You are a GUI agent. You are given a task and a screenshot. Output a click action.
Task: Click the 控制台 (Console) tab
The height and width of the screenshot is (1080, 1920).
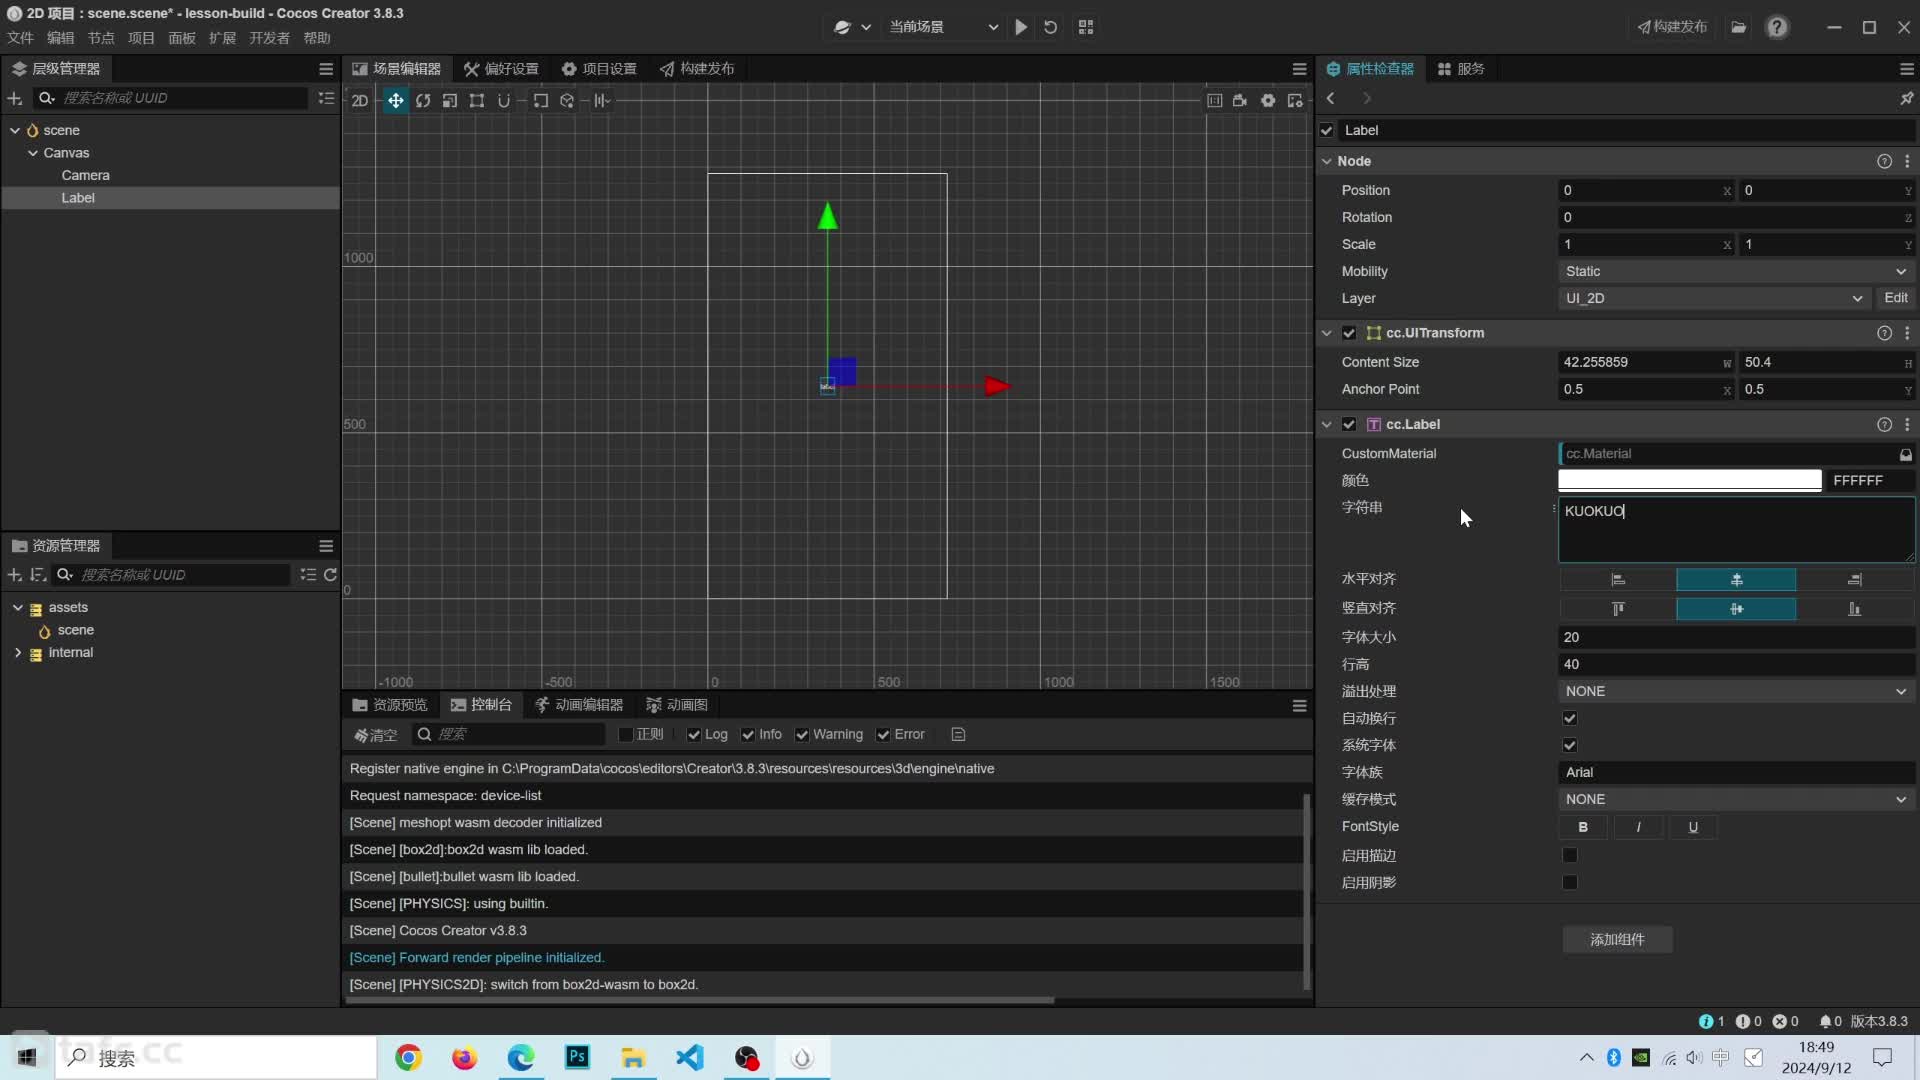pyautogui.click(x=489, y=704)
